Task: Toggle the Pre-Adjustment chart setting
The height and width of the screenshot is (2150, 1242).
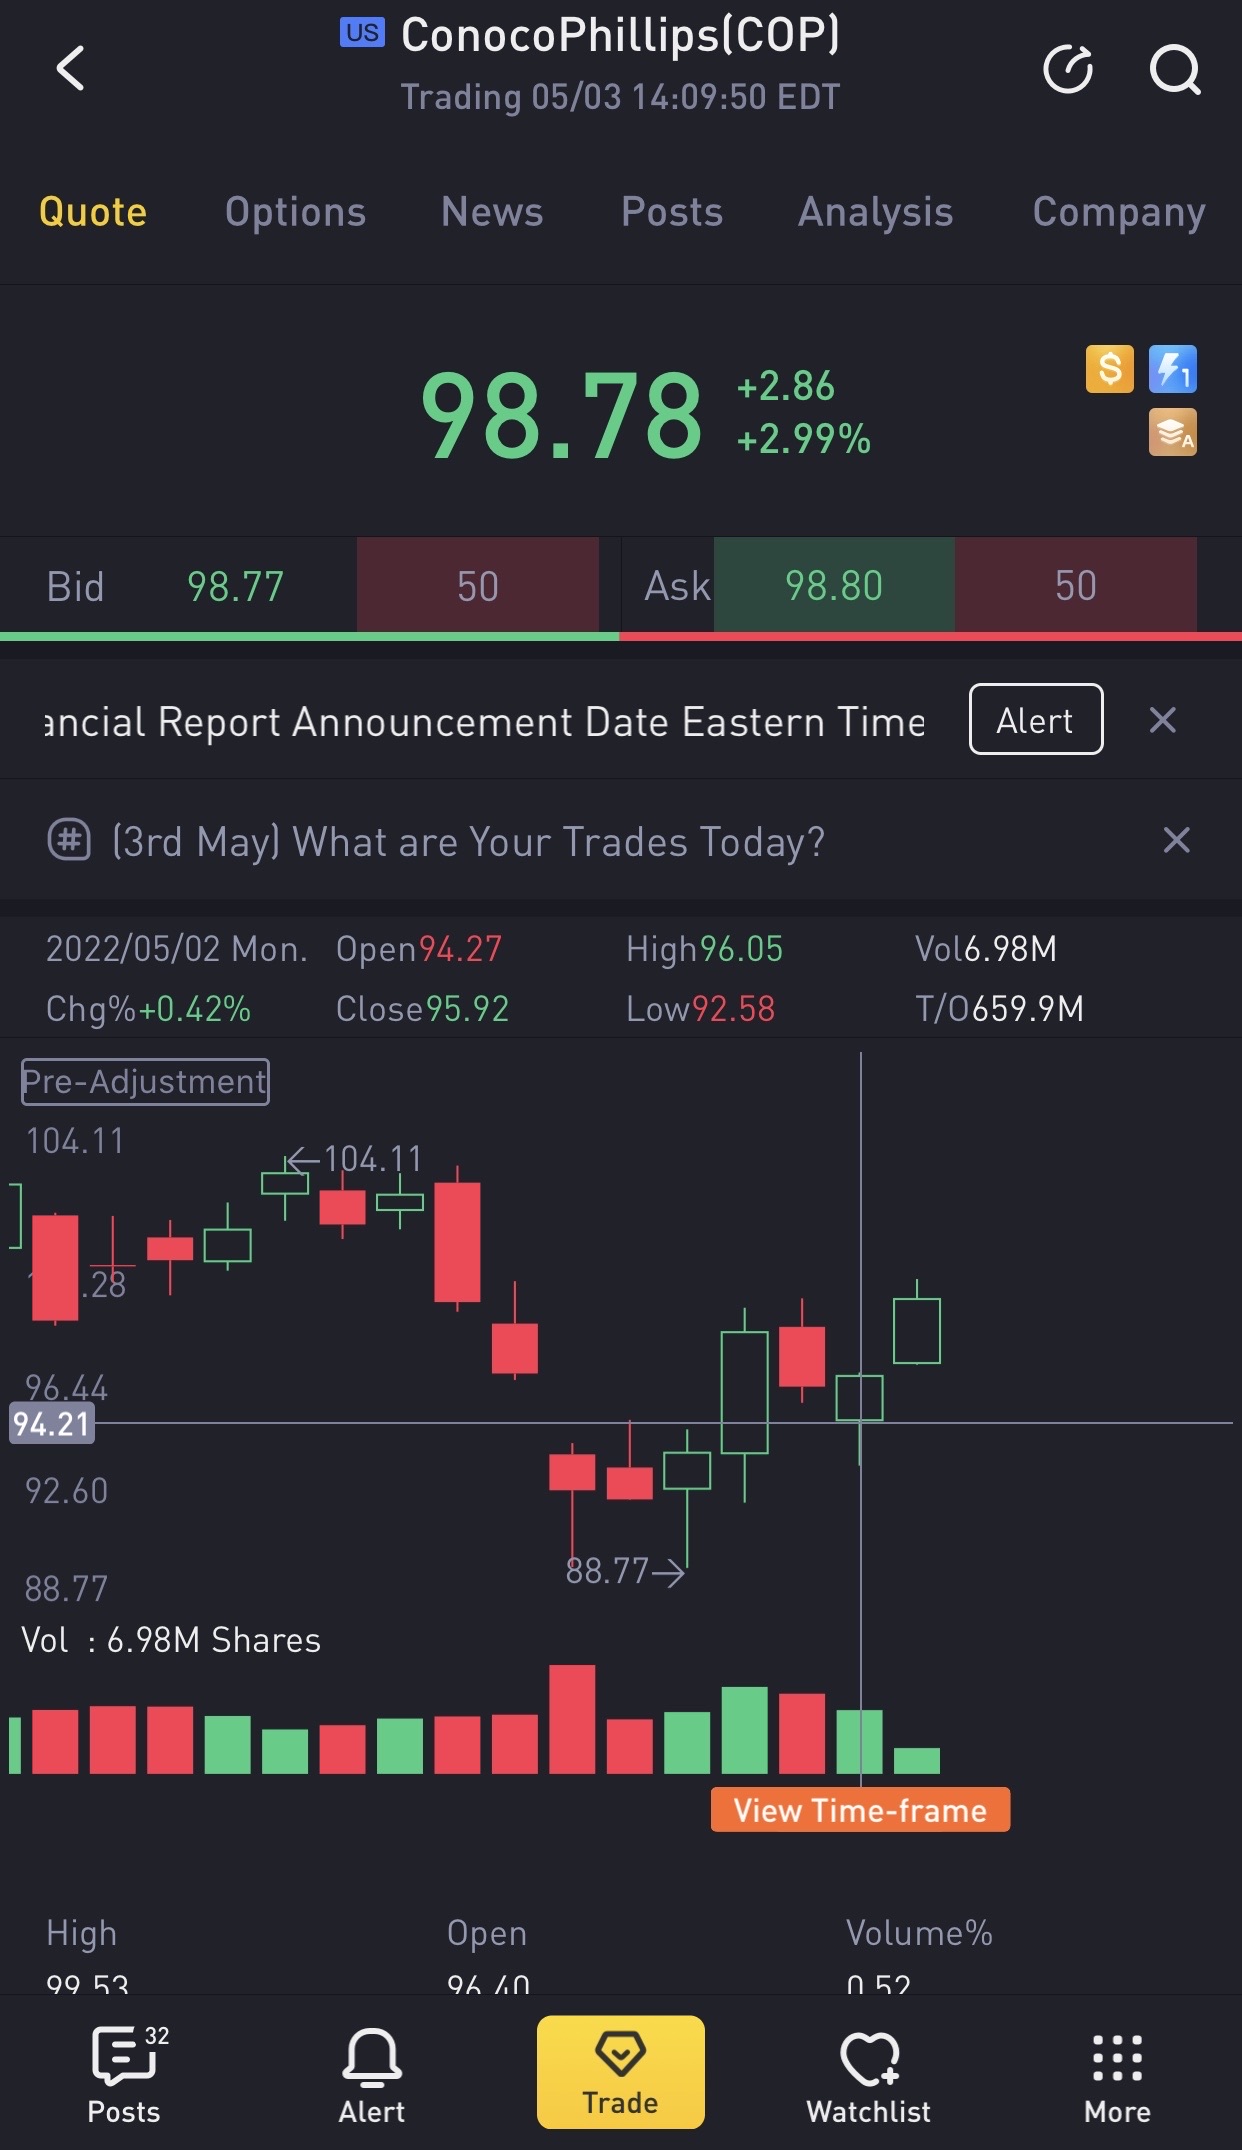Action: [145, 1082]
